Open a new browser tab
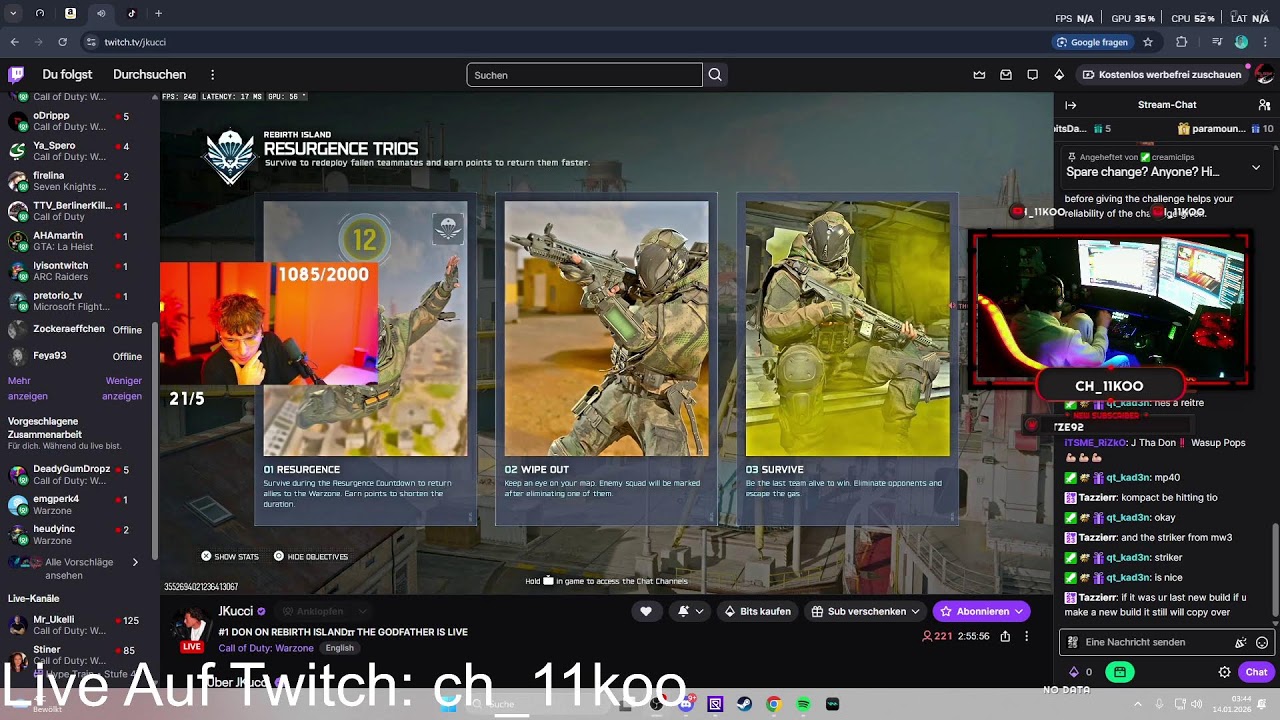Screen dimensions: 1280x720 158,13
